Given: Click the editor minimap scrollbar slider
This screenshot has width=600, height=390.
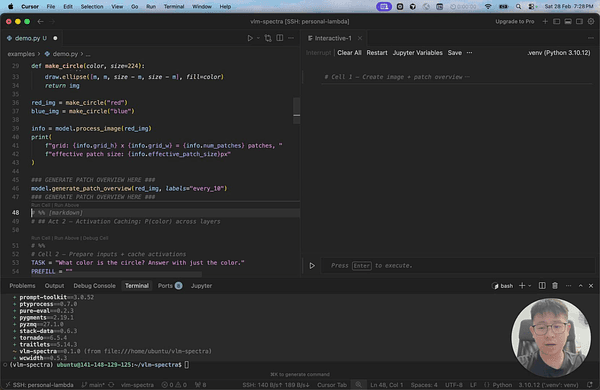Looking at the screenshot, I should pos(297,111).
